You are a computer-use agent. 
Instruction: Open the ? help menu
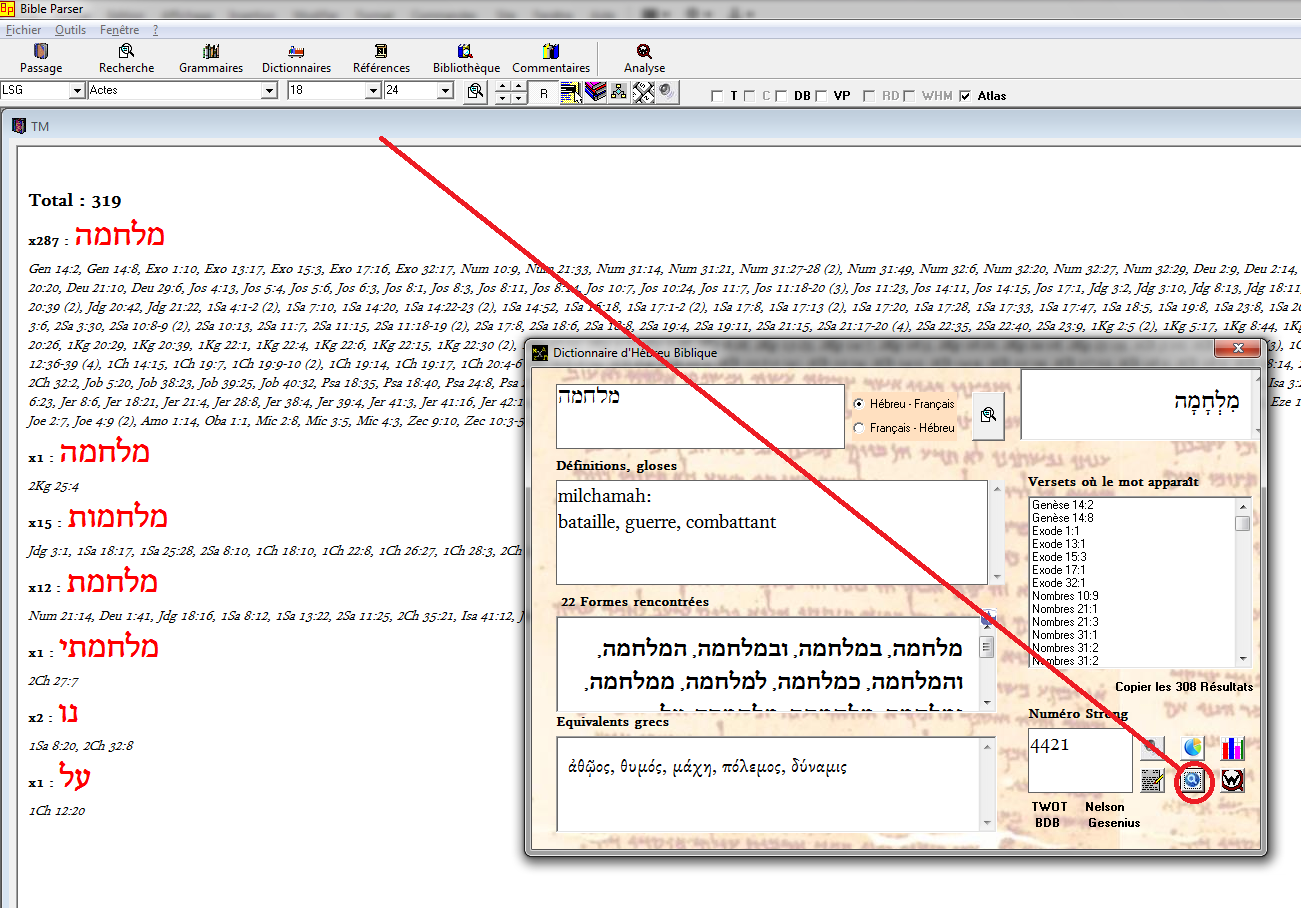coord(156,30)
